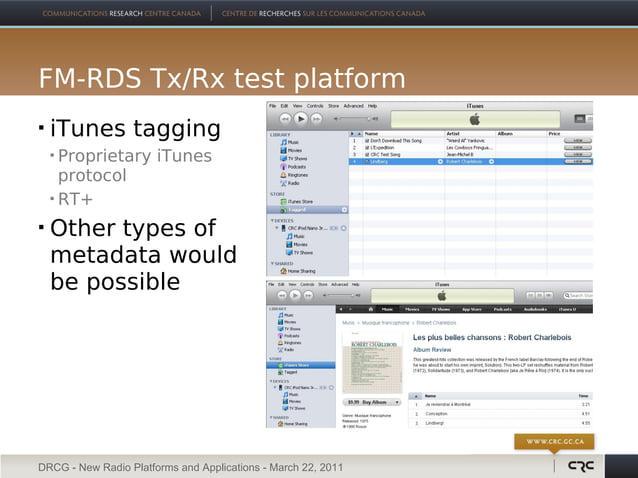This screenshot has height=478, width=638.
Task: Open the Advanced menu in the upper iTunes window
Action: tap(353, 105)
